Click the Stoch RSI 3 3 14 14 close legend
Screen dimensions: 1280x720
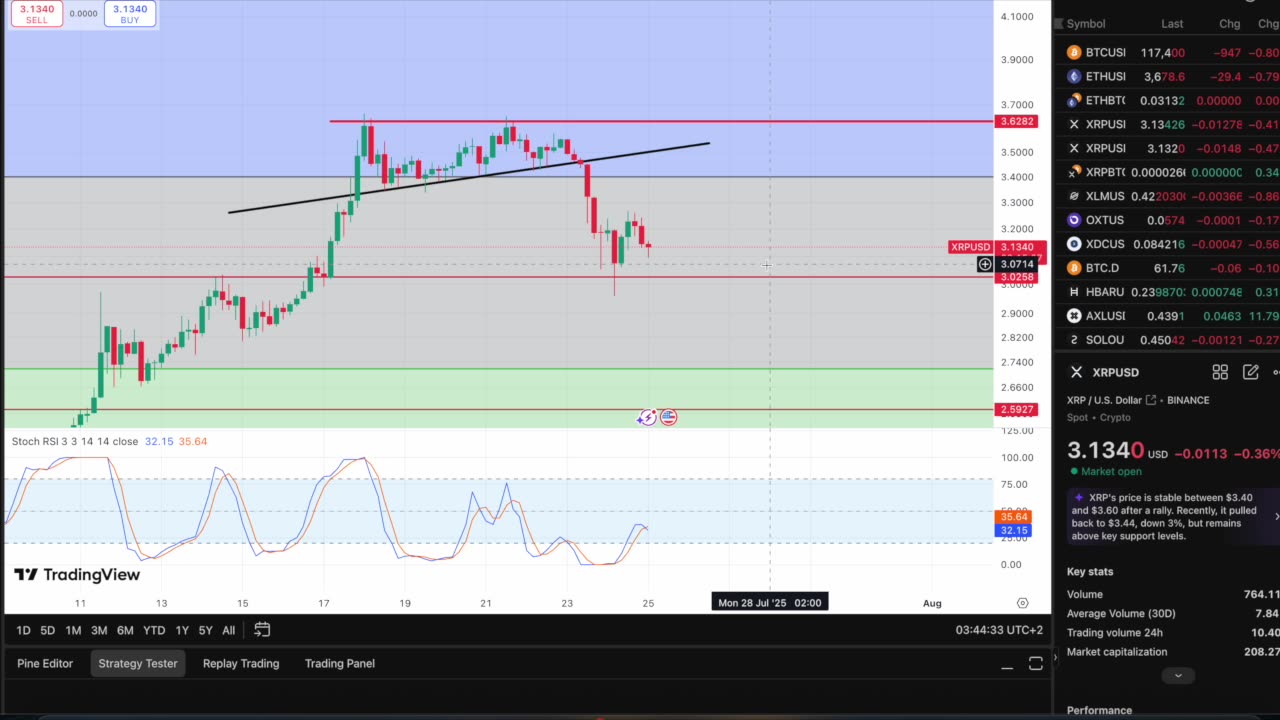pyautogui.click(x=75, y=441)
